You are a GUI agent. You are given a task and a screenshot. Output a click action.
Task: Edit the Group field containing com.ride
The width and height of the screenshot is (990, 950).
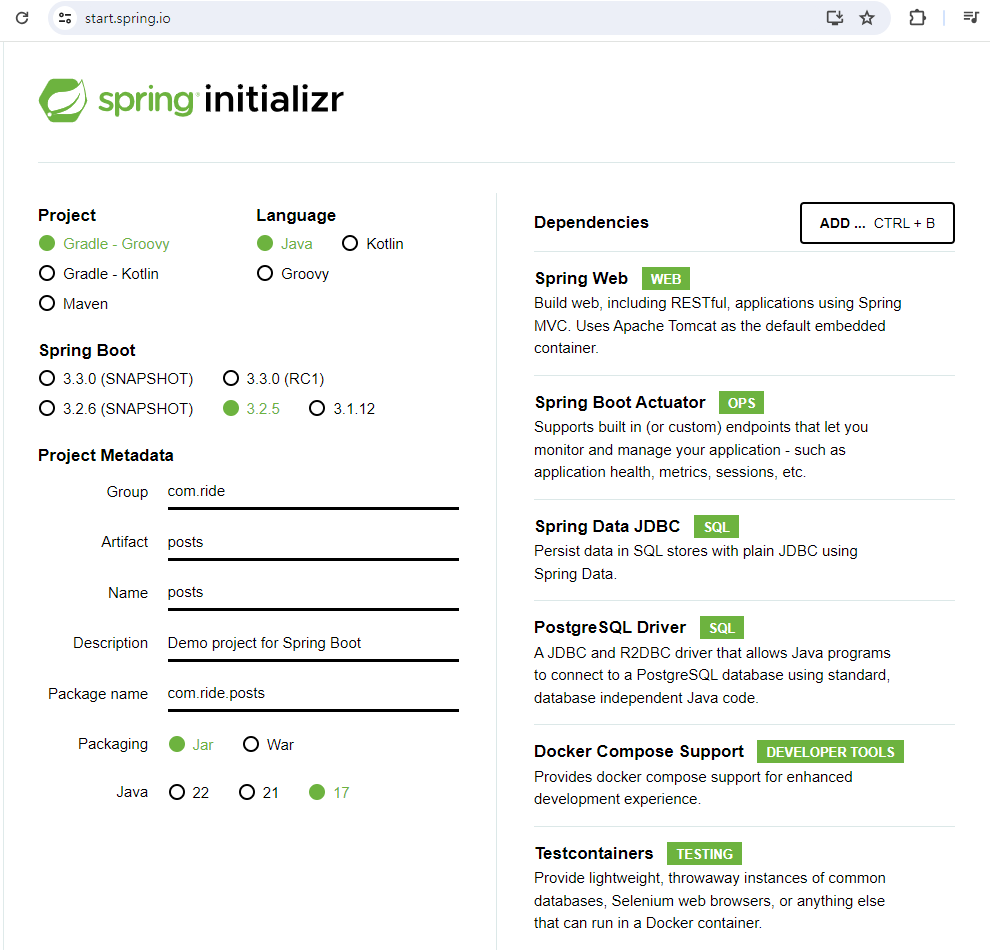[x=313, y=492]
